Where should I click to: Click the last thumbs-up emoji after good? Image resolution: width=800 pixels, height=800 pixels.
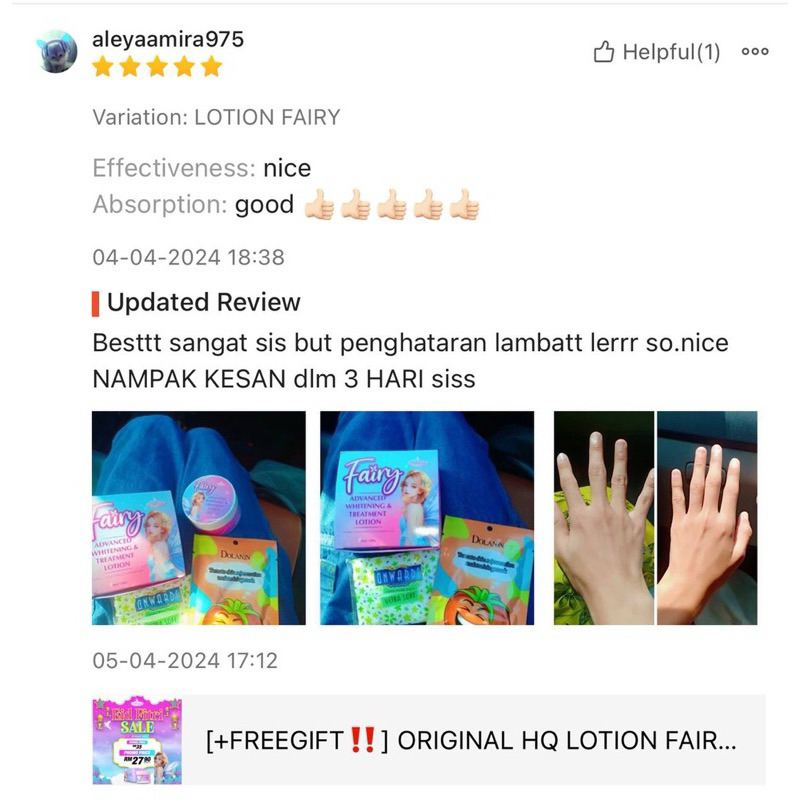464,205
